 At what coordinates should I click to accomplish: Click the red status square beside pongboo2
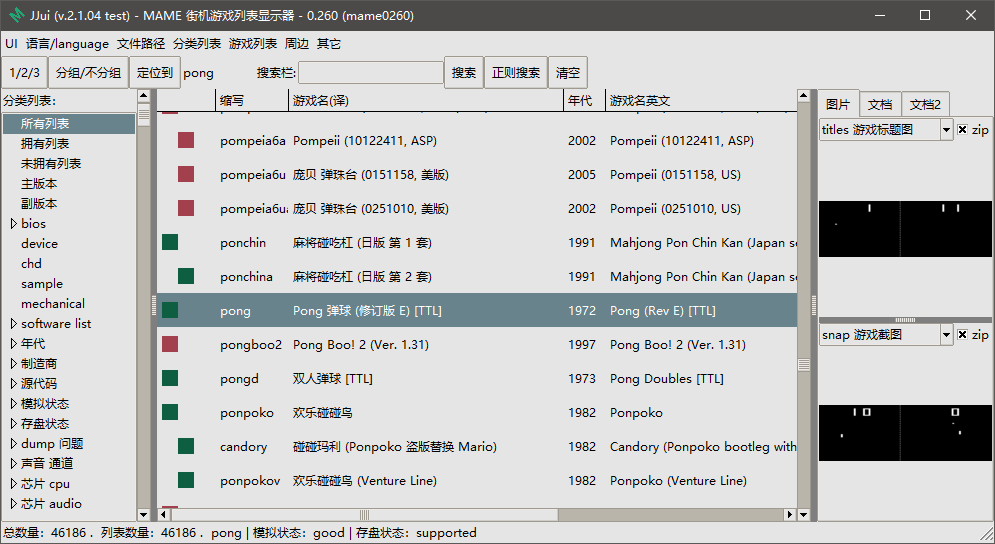coord(170,344)
